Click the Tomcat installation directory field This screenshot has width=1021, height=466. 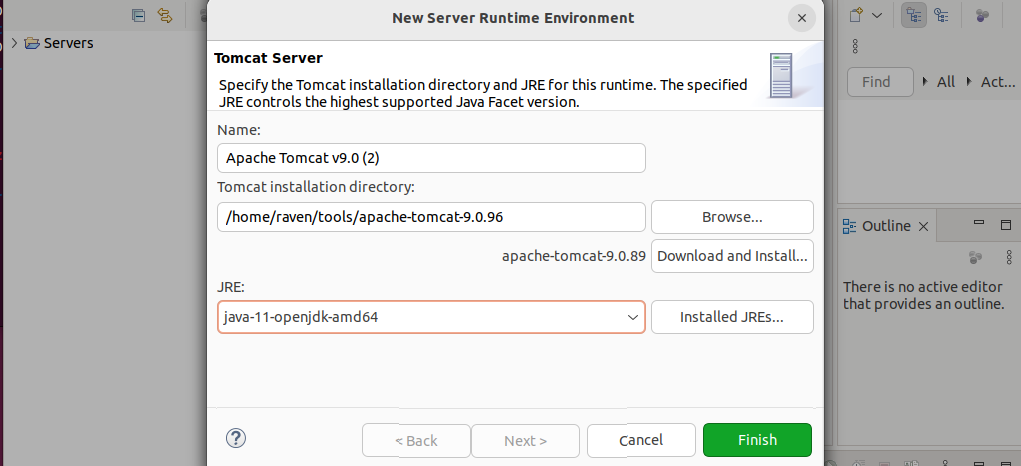[431, 217]
